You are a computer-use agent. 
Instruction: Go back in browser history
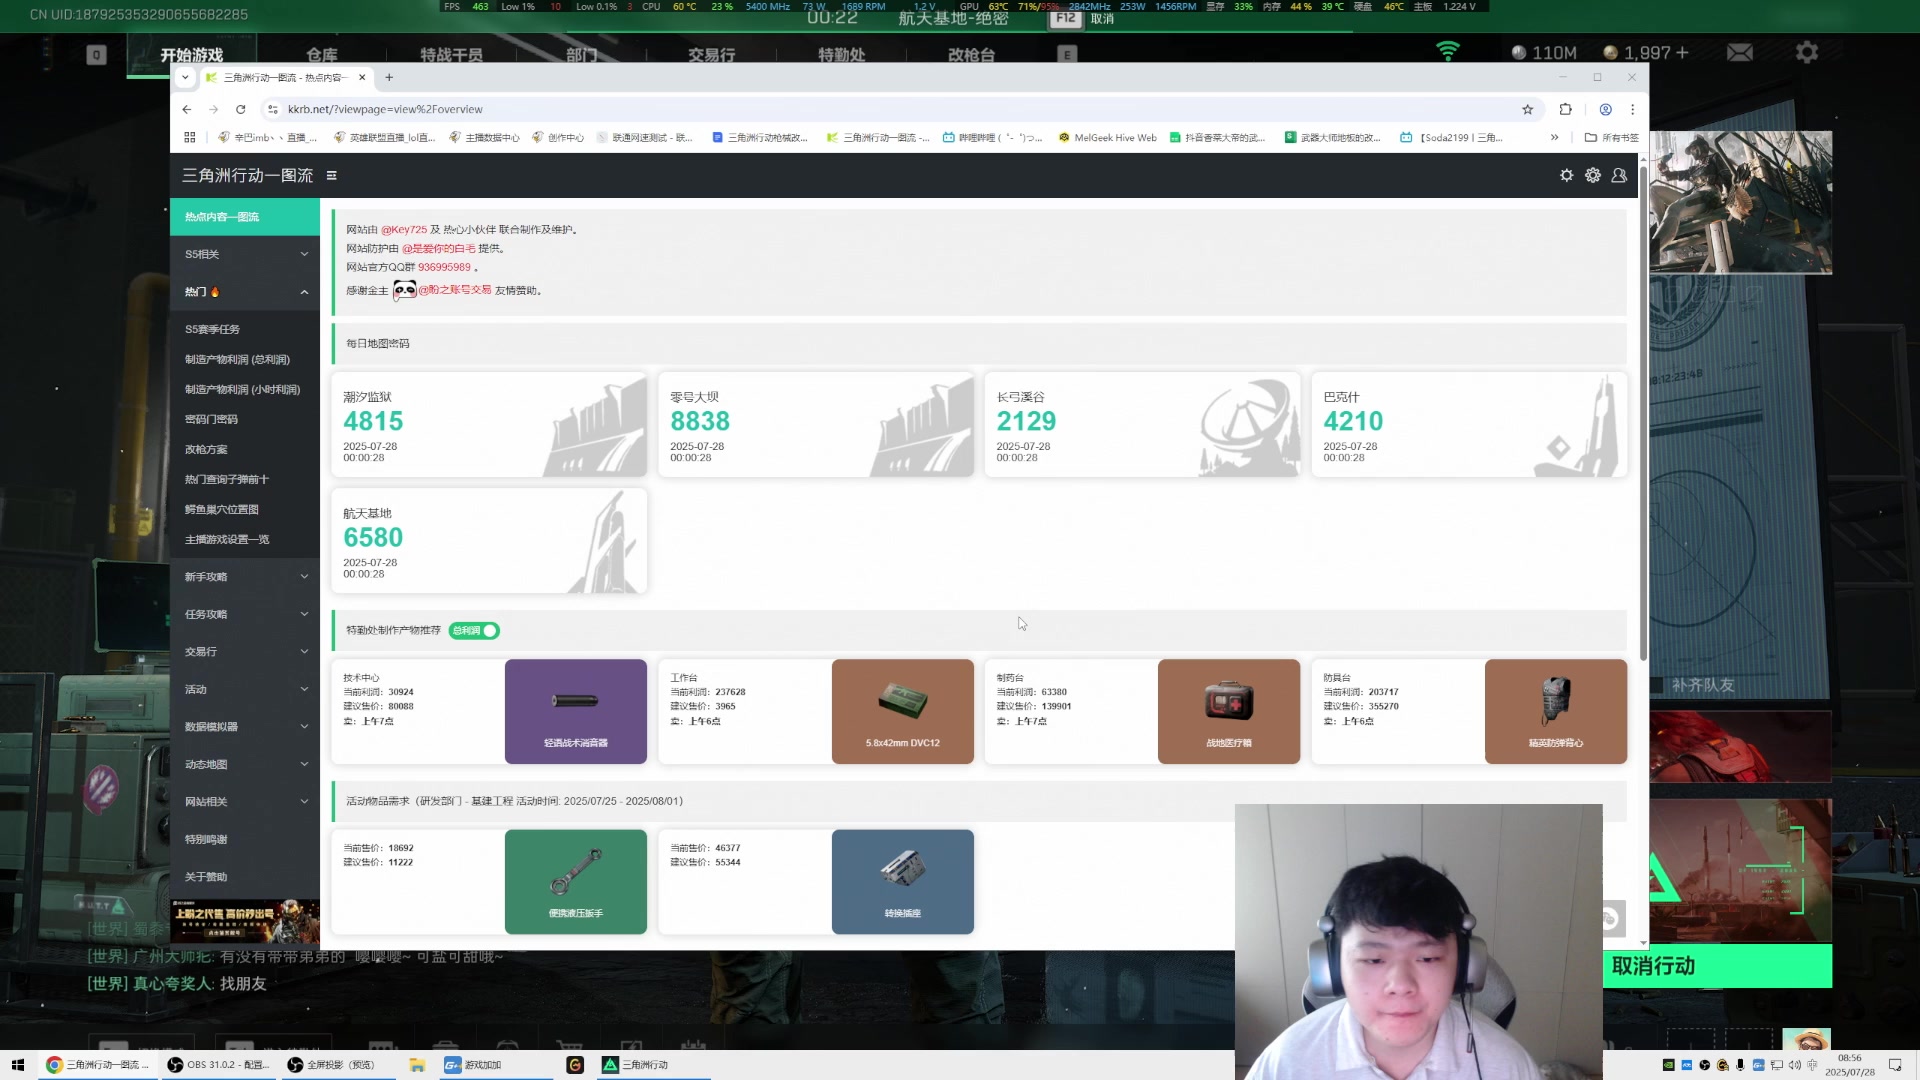coord(187,109)
